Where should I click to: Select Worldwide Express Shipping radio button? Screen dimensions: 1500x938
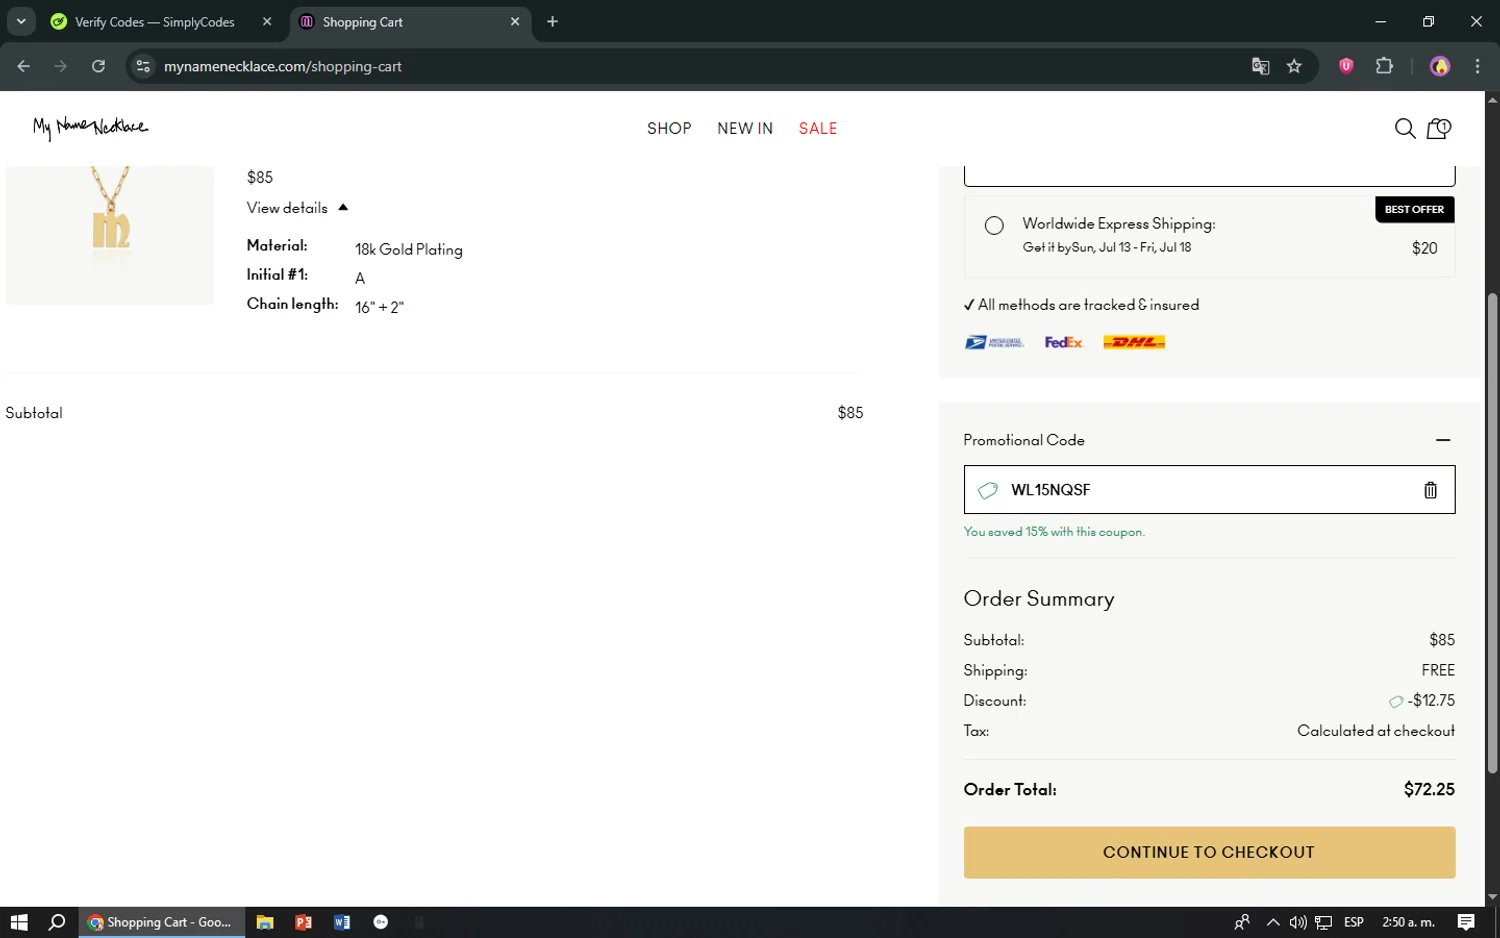pyautogui.click(x=994, y=226)
